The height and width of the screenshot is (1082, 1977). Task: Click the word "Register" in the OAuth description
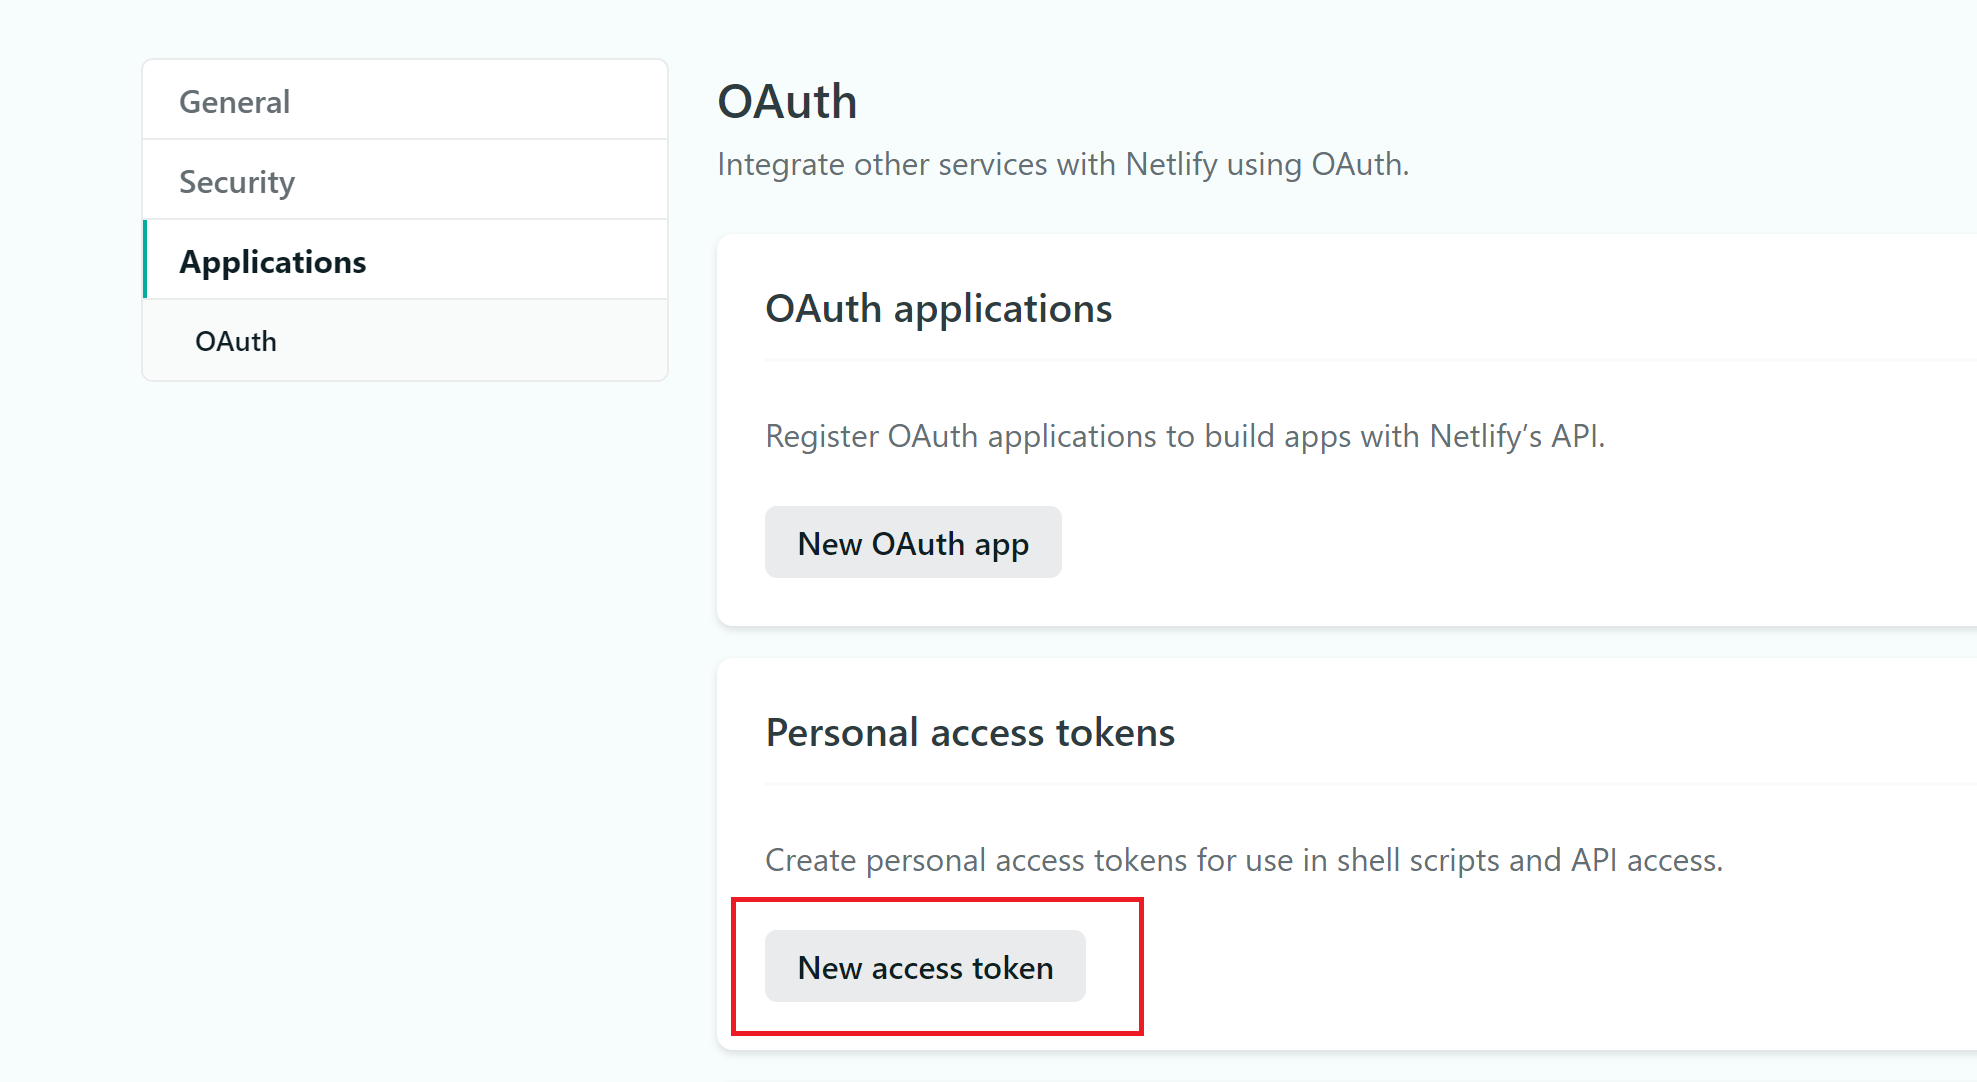pyautogui.click(x=822, y=436)
